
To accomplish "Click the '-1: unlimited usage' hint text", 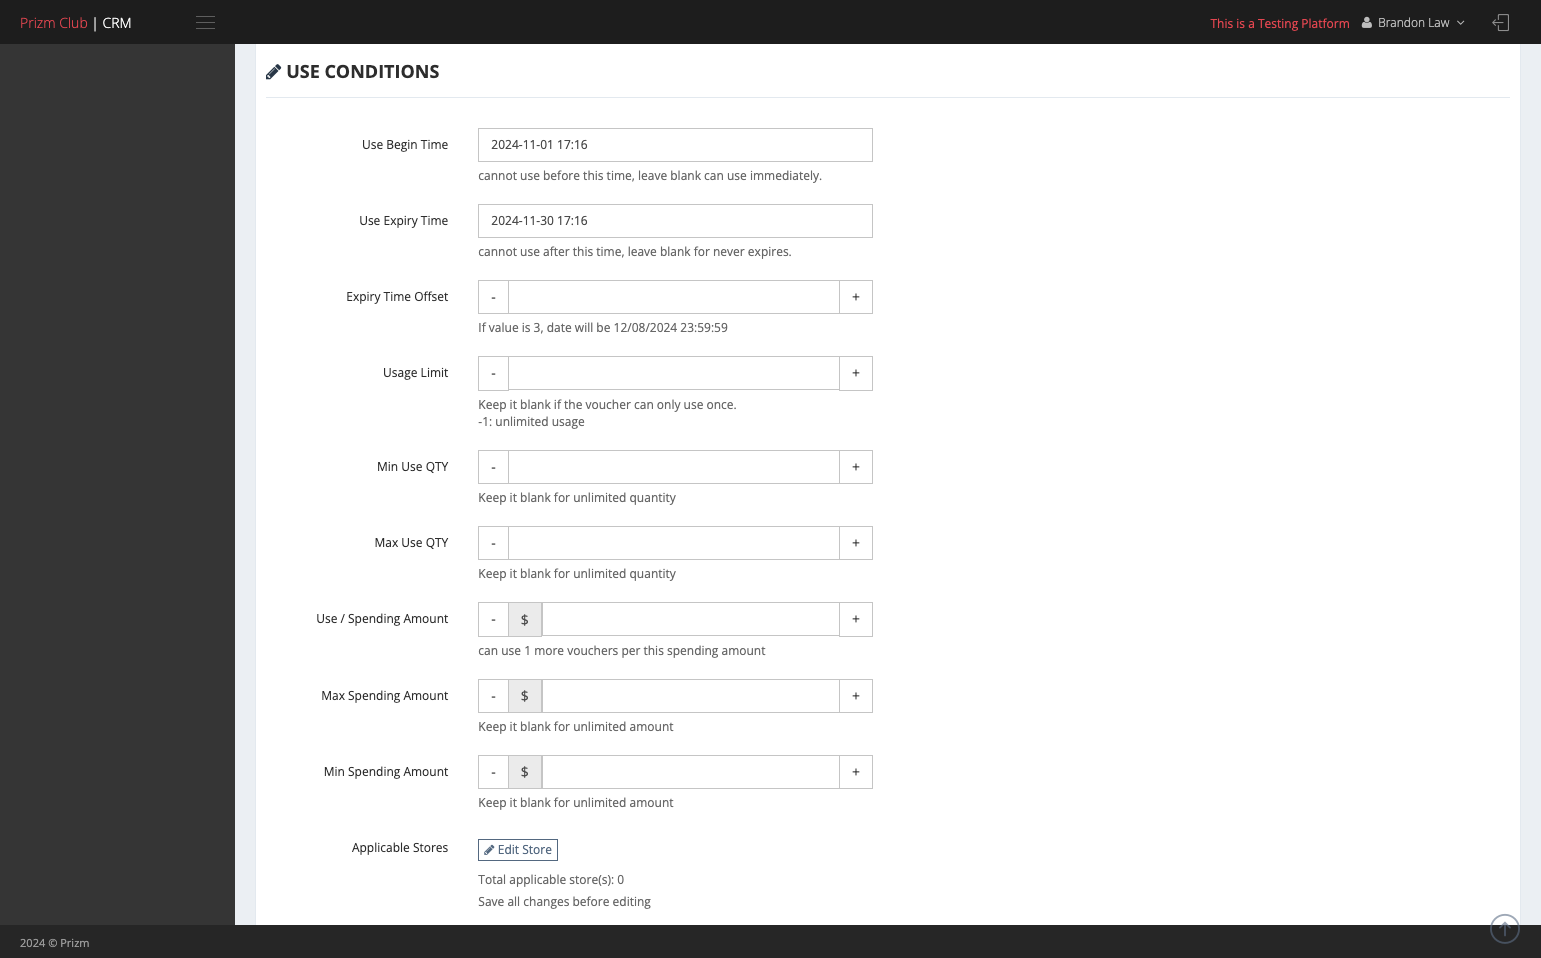I will 531,422.
